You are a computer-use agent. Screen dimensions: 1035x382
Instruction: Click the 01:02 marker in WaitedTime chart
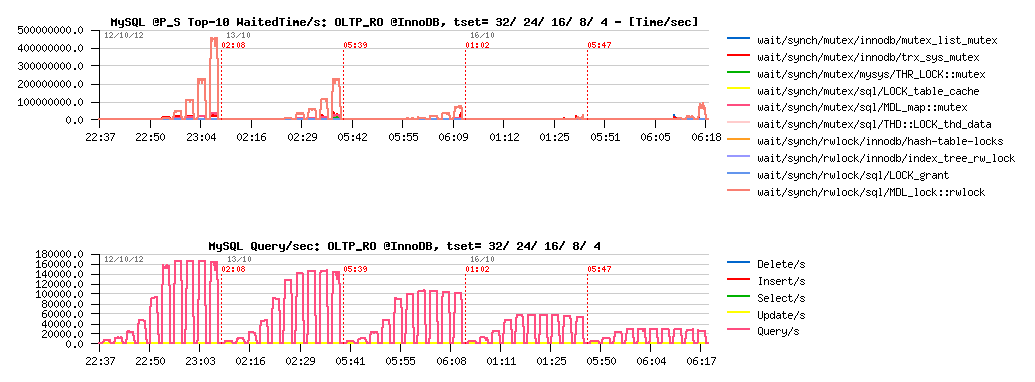pos(478,46)
